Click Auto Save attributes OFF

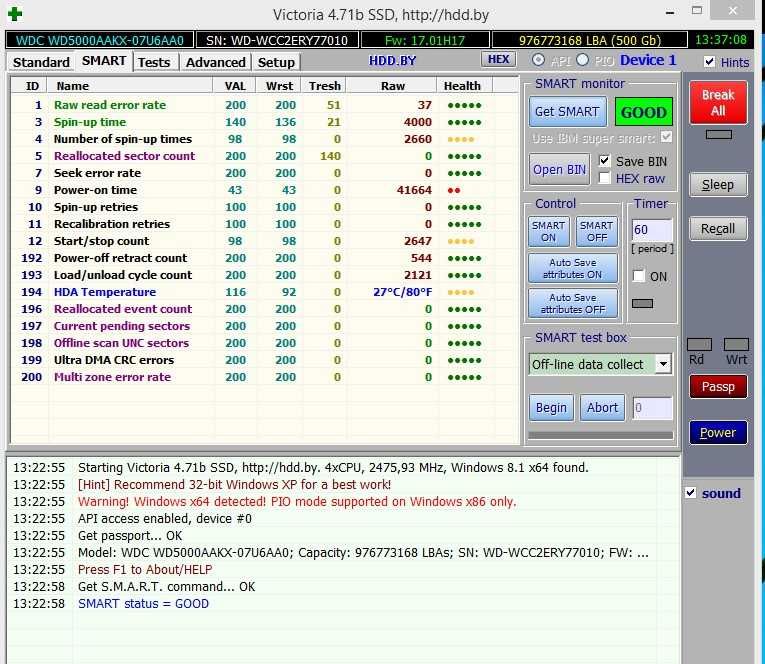[572, 303]
